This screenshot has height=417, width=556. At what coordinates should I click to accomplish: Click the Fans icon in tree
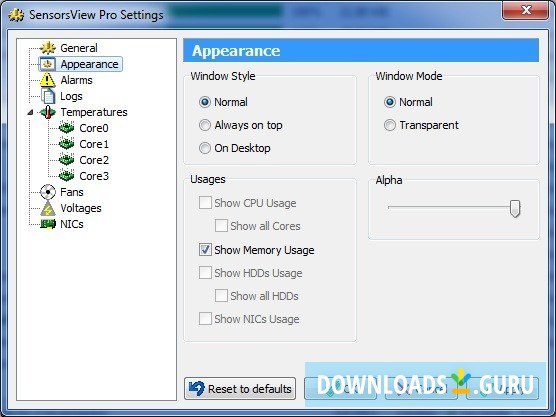(x=48, y=192)
